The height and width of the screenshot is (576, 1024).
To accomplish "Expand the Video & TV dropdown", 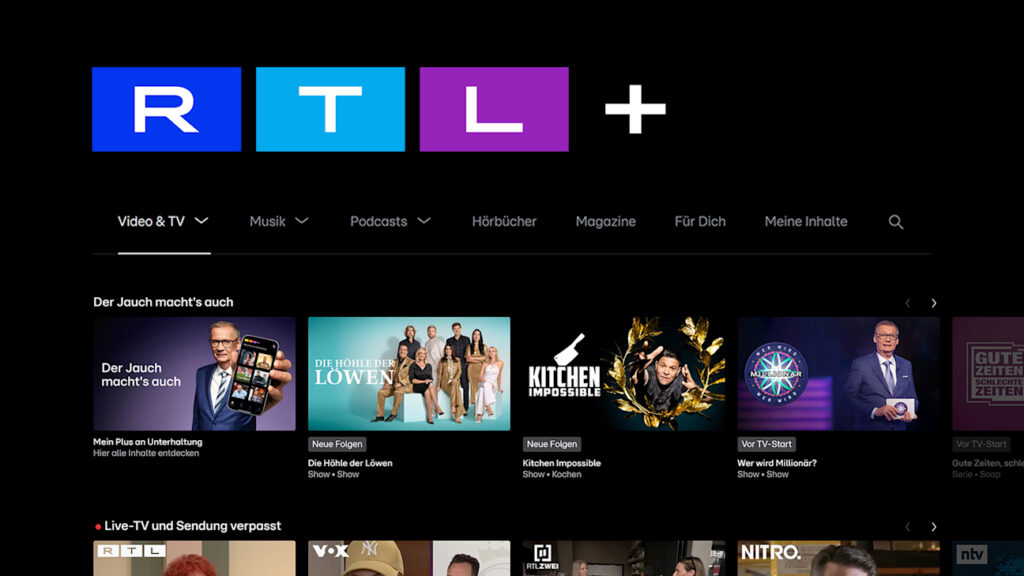I will tap(163, 221).
